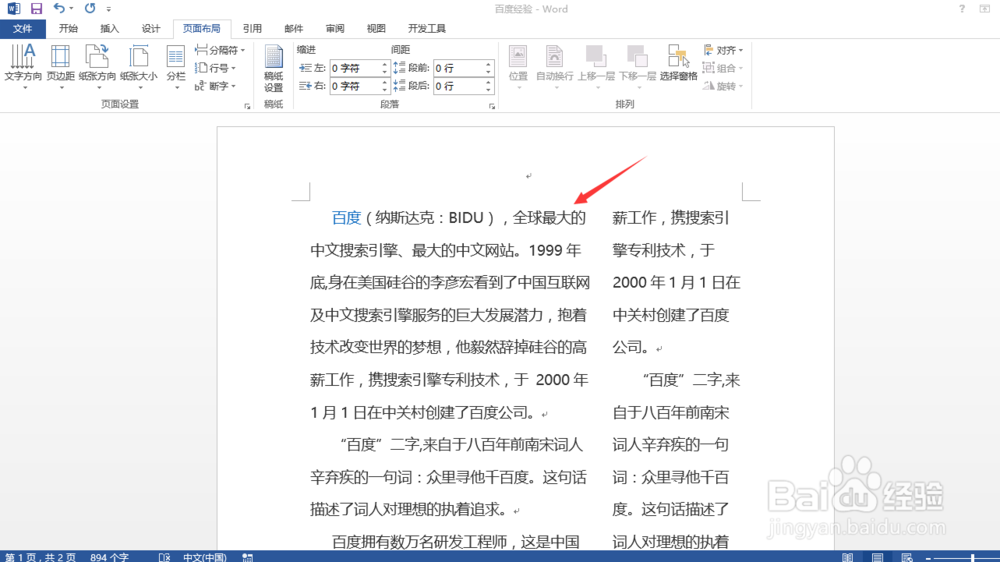Switch to the 审阅 review tab

point(335,29)
